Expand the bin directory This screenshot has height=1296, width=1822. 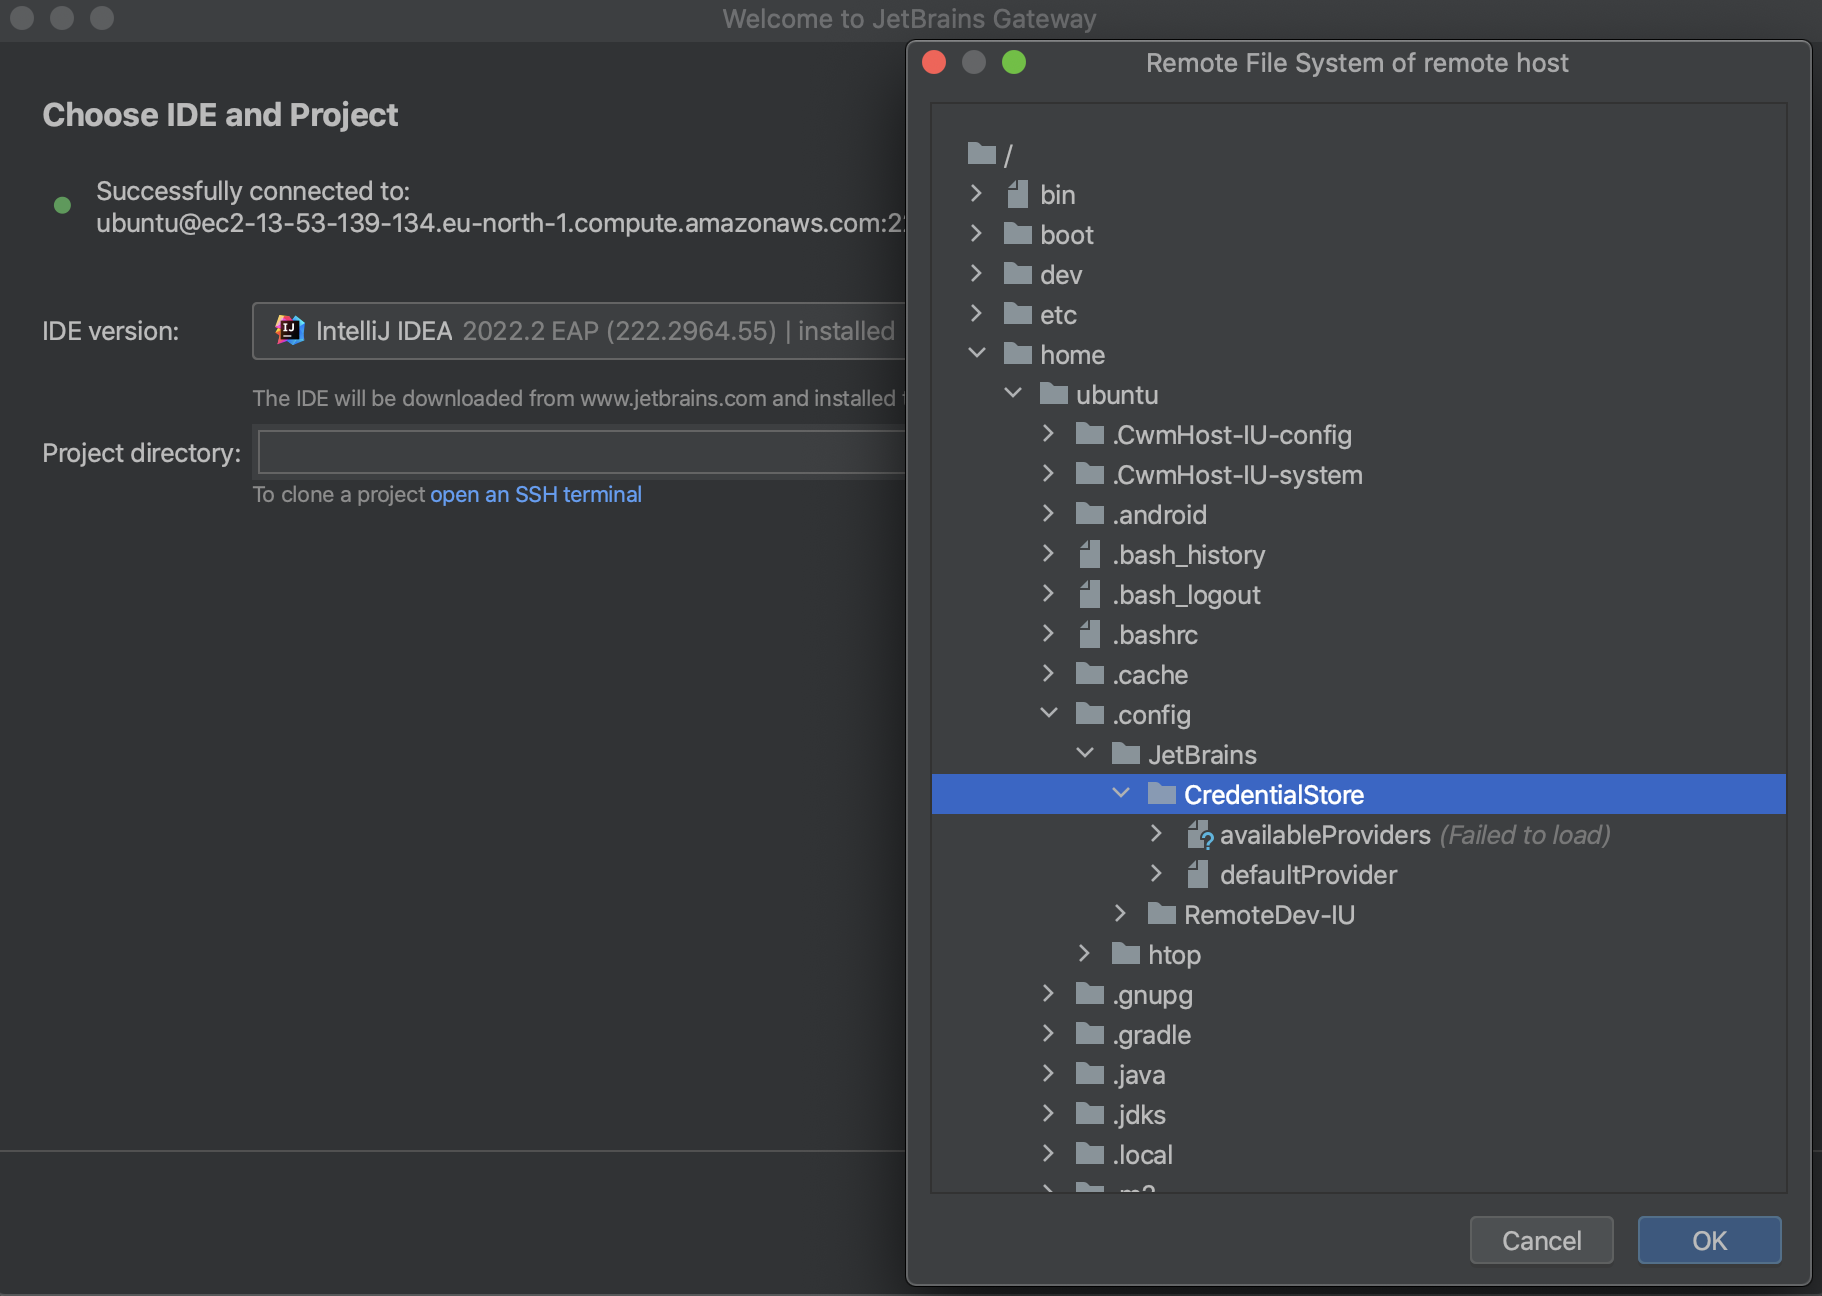(x=977, y=193)
